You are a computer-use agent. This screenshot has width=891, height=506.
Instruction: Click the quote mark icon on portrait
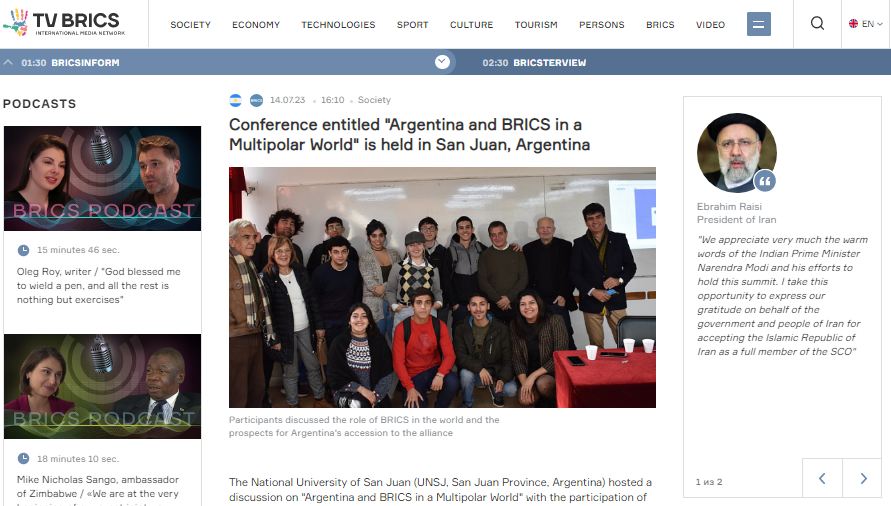point(765,181)
